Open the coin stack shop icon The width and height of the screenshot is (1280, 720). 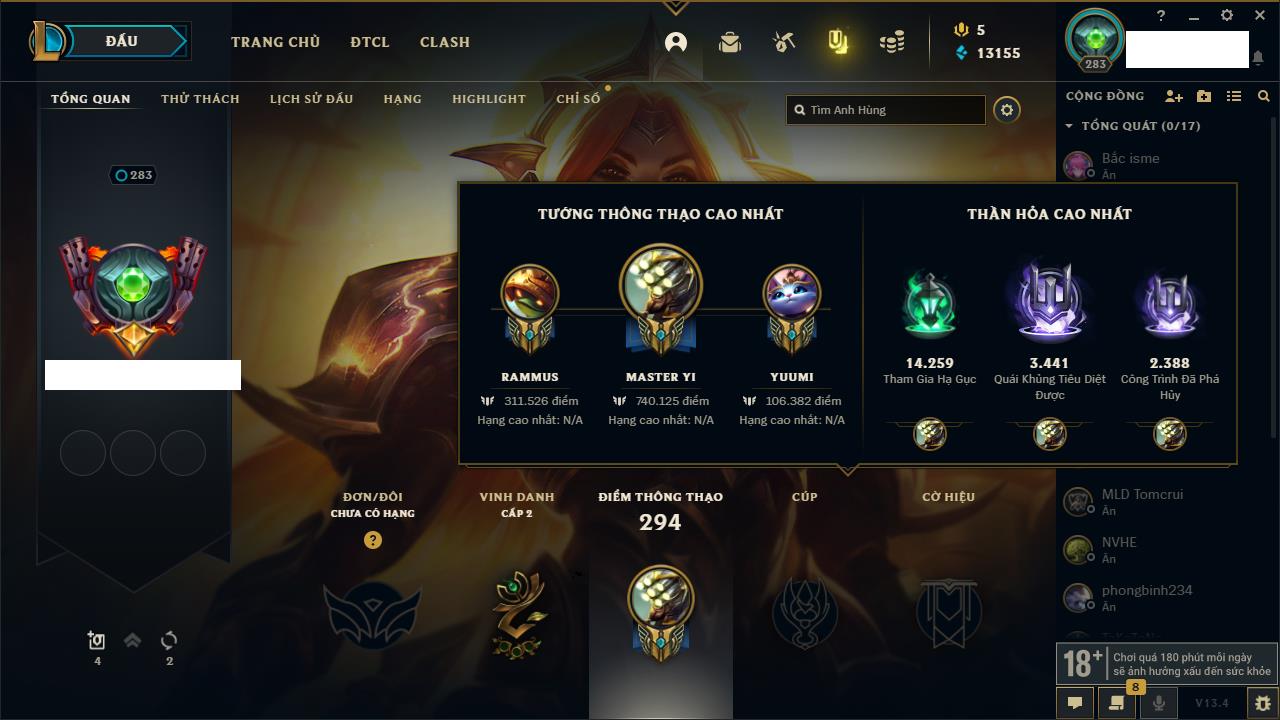892,42
